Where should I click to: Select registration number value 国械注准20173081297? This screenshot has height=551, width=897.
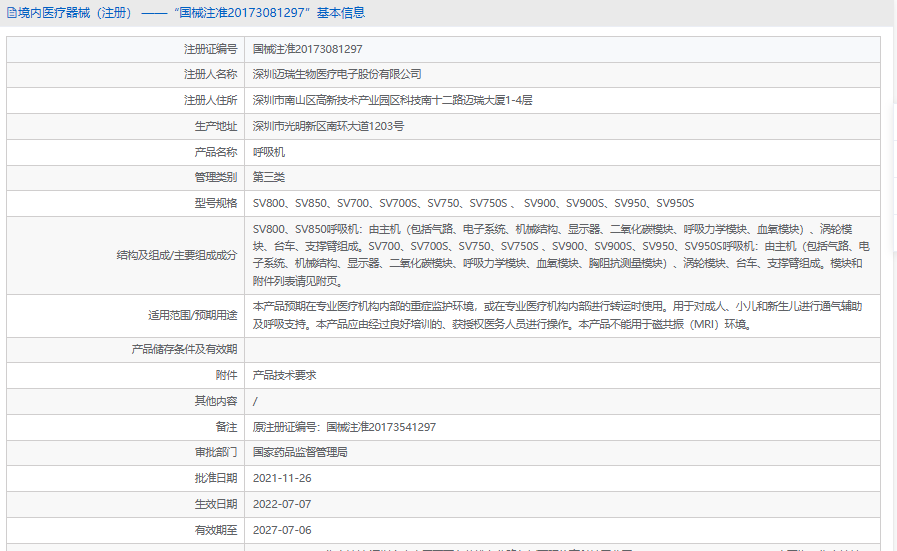click(x=308, y=49)
